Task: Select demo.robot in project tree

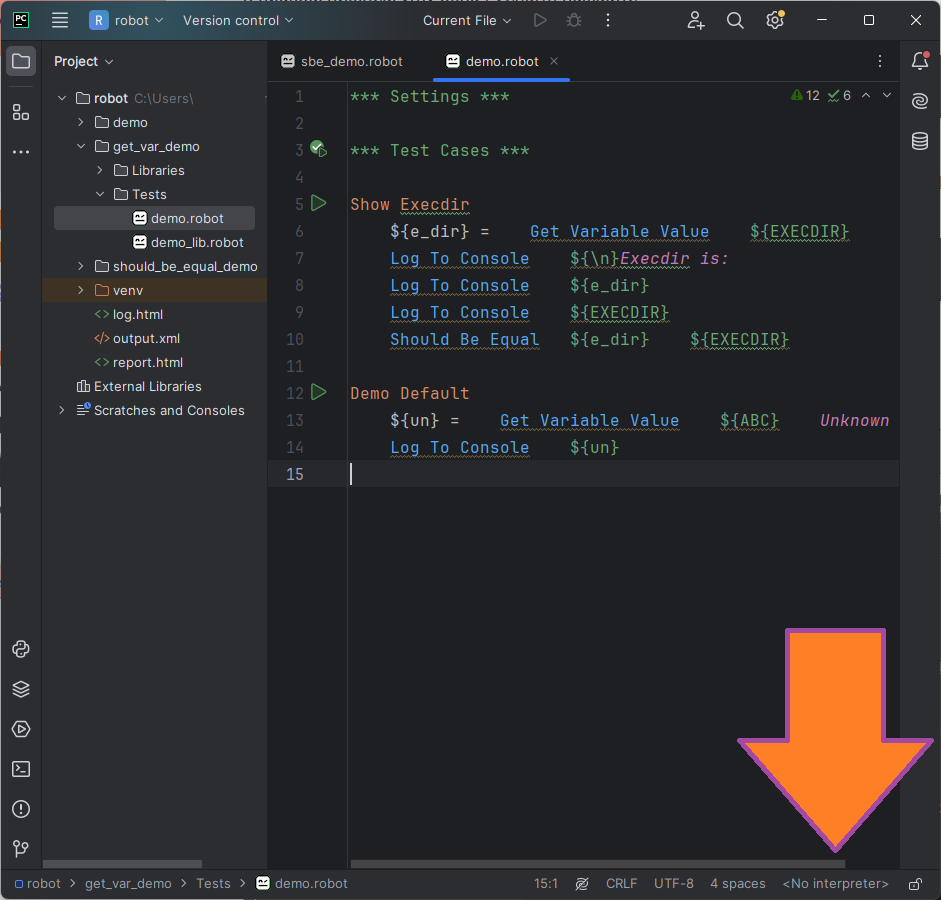Action: 154,218
